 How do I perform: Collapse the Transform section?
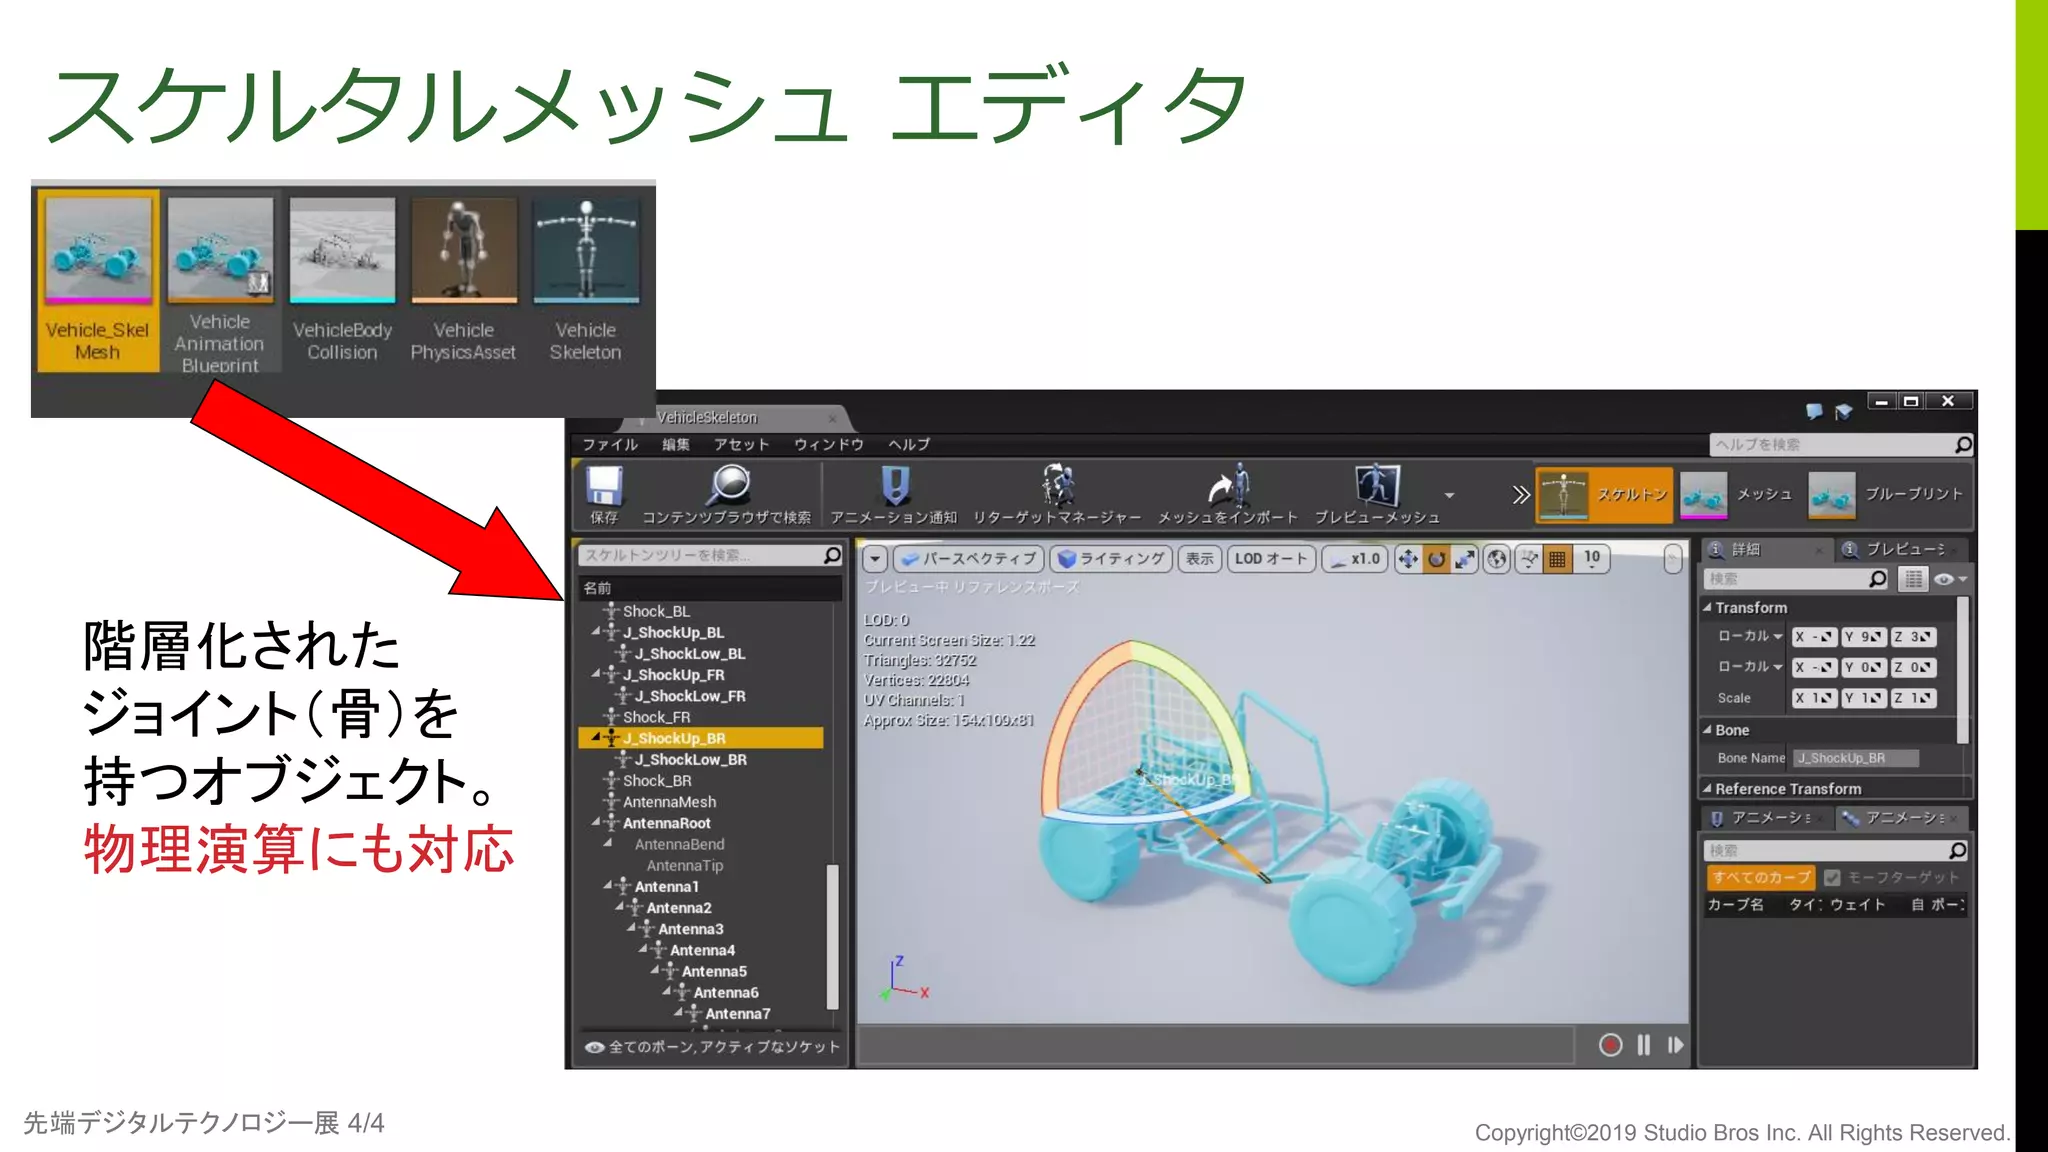[x=1708, y=607]
